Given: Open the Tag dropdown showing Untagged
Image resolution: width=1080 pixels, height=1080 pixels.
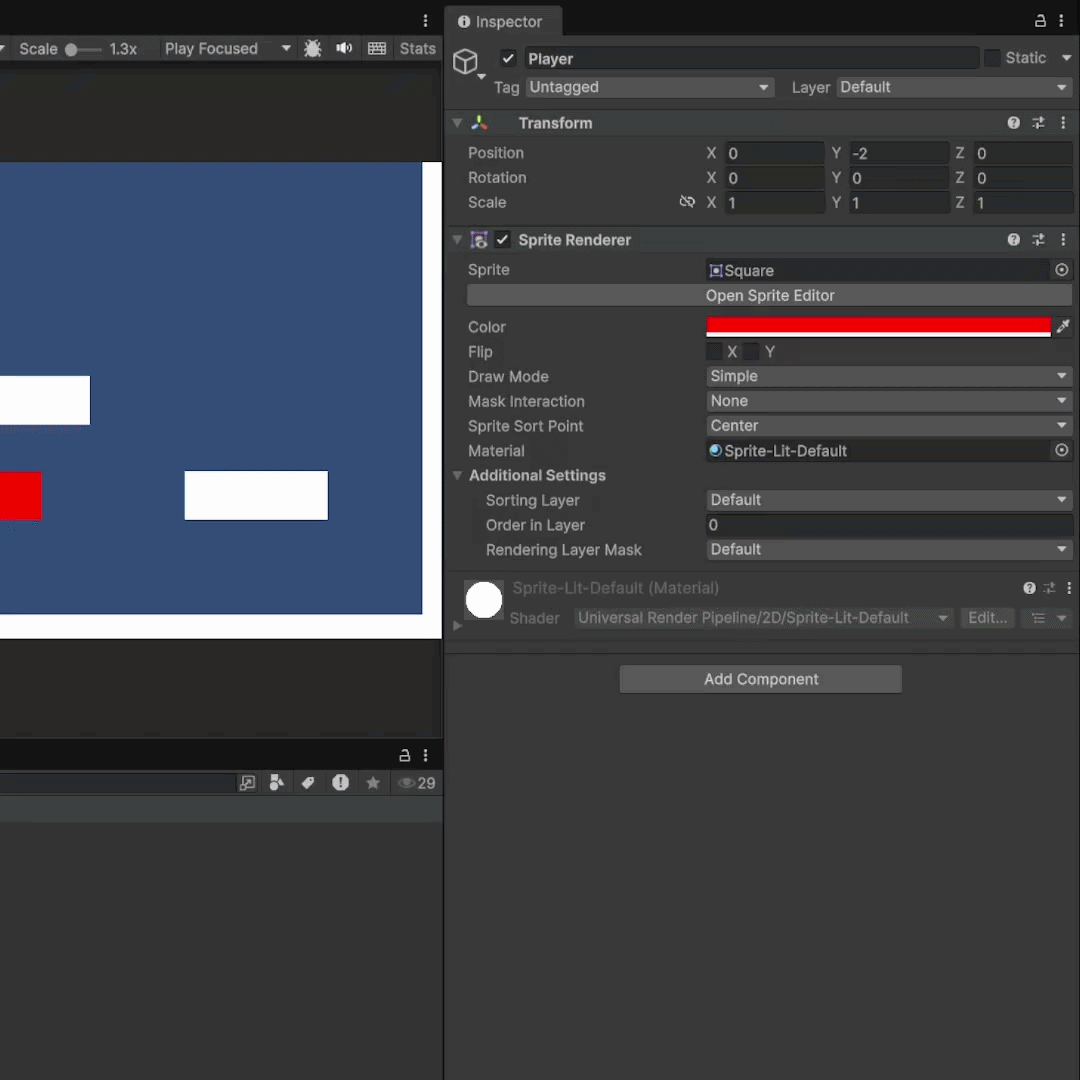Looking at the screenshot, I should (x=649, y=87).
